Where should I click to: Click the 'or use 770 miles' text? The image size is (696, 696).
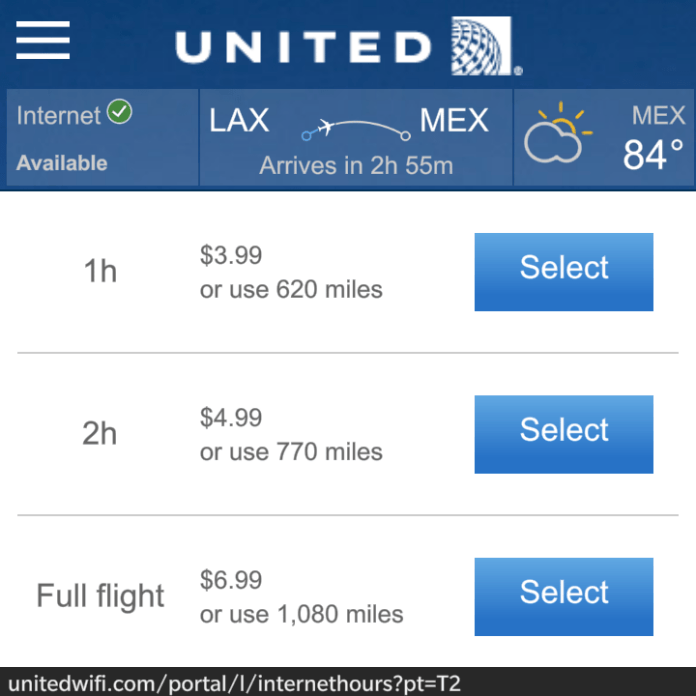[x=291, y=452]
